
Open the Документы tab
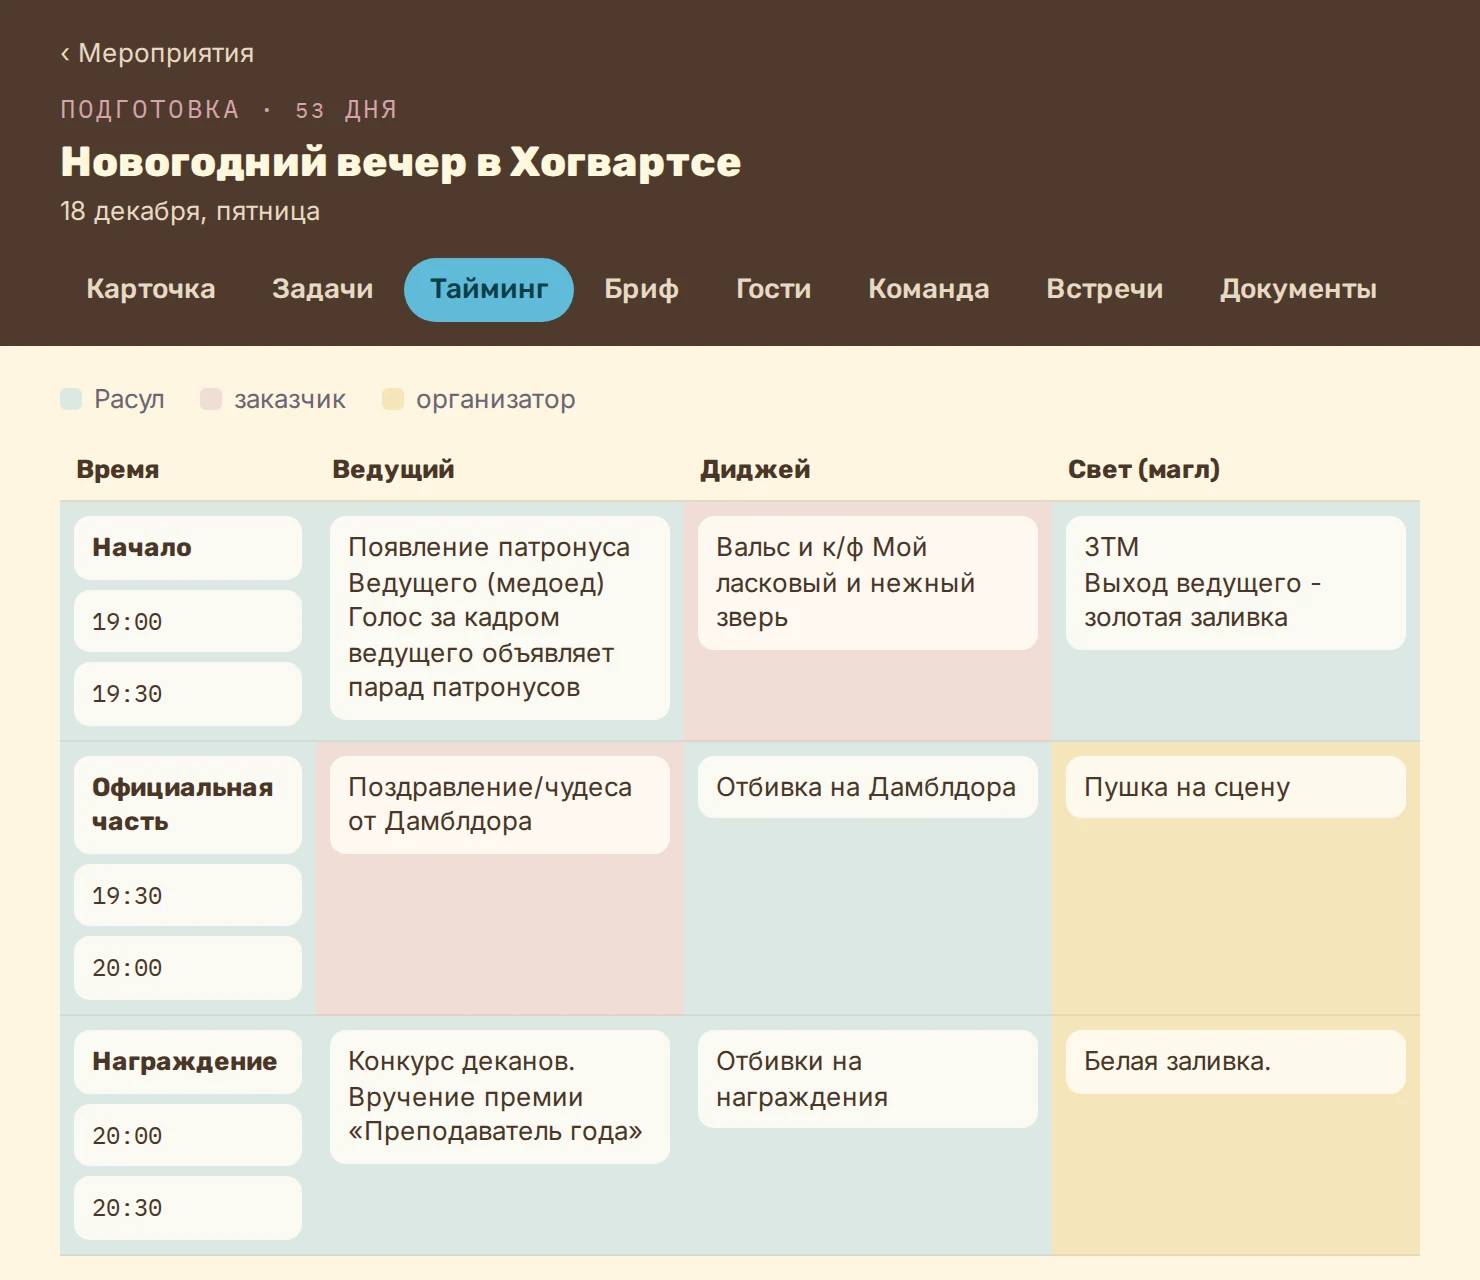[x=1299, y=289]
